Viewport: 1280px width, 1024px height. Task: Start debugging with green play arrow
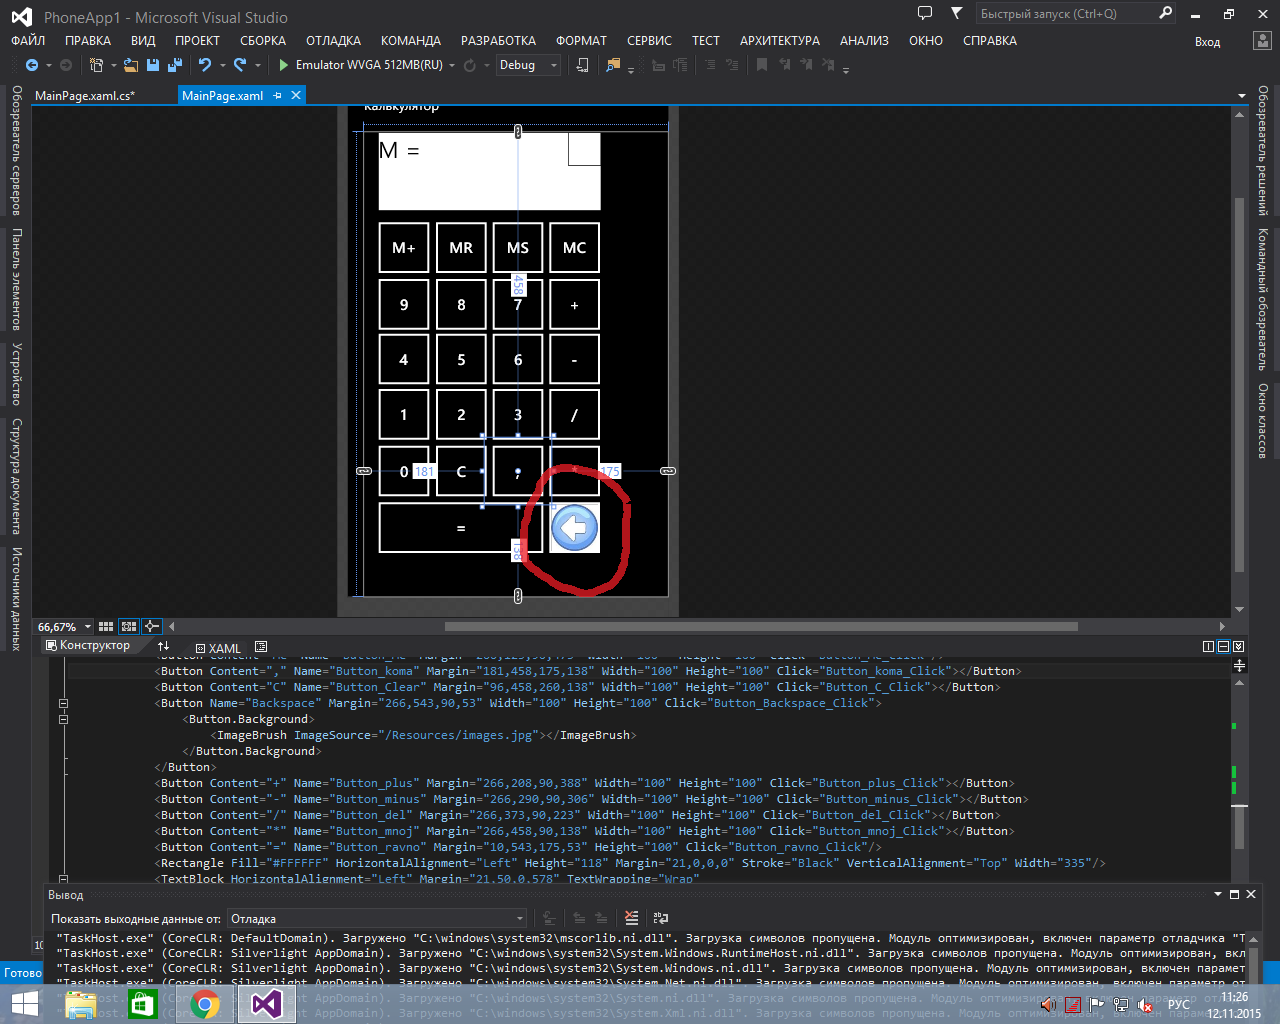(x=284, y=65)
